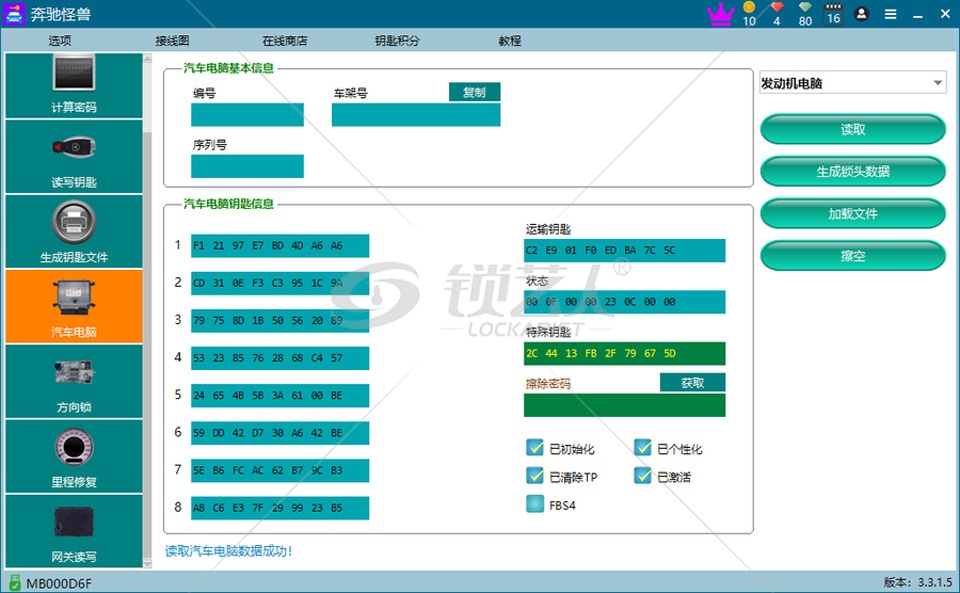Enable the FBS4 checkbox
This screenshot has width=960, height=593.
534,504
